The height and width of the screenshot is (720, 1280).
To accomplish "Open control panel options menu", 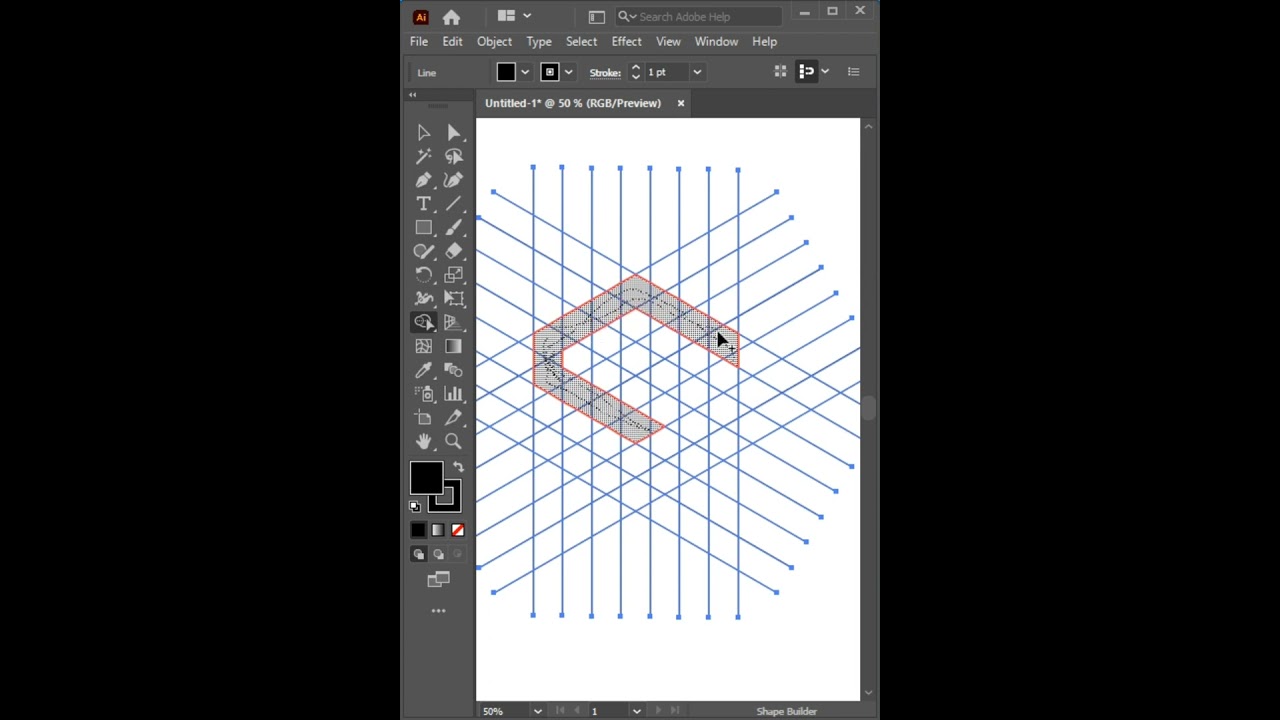I will tap(853, 72).
